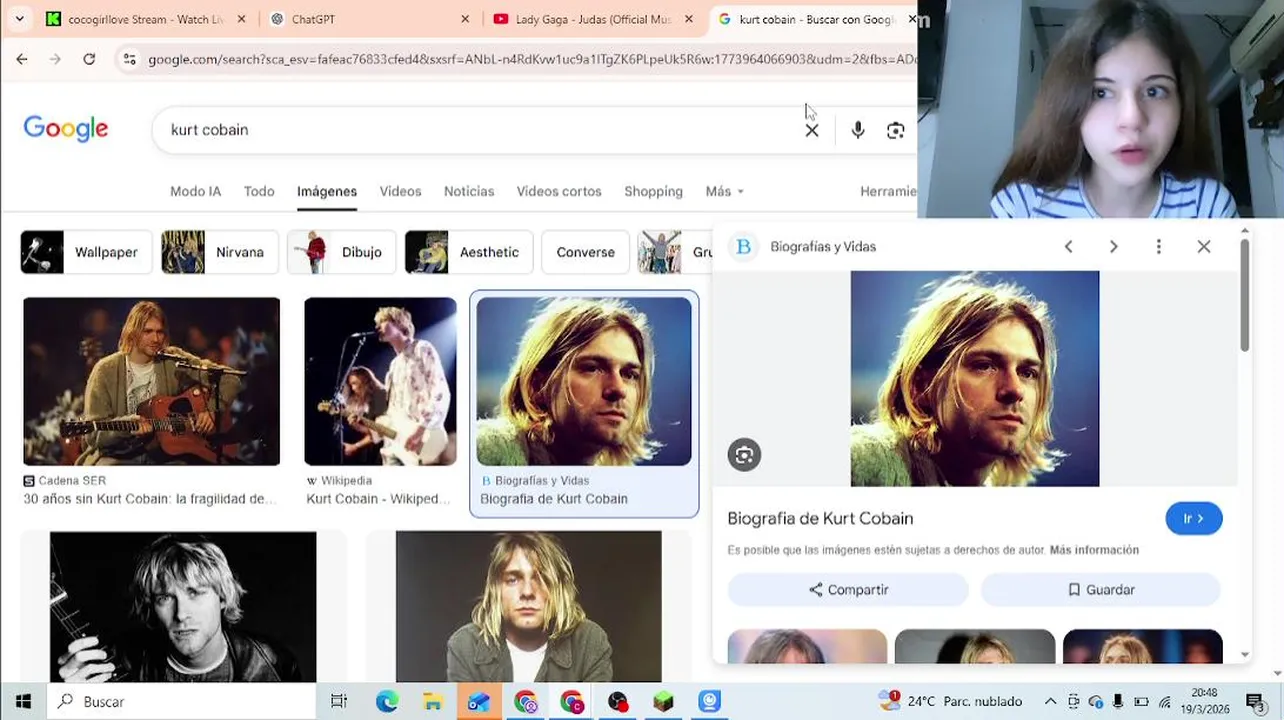Visit the page with the Ir button
1284x720 pixels.
(1194, 518)
